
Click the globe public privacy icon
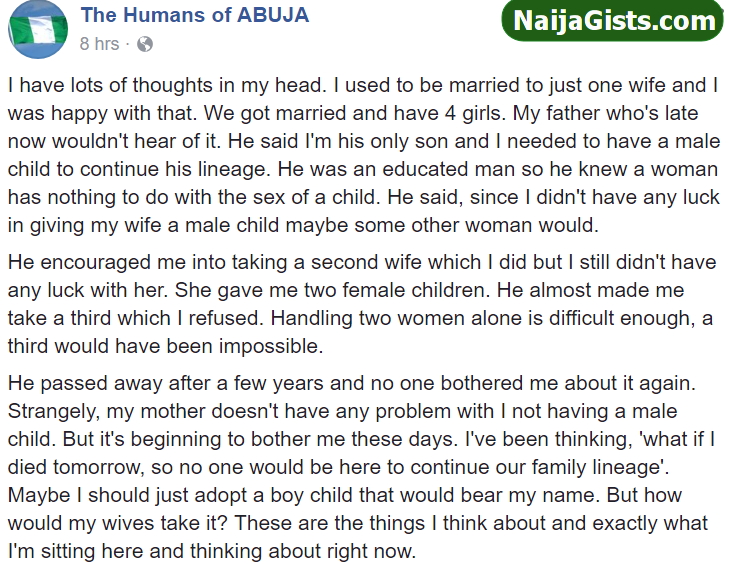[144, 44]
